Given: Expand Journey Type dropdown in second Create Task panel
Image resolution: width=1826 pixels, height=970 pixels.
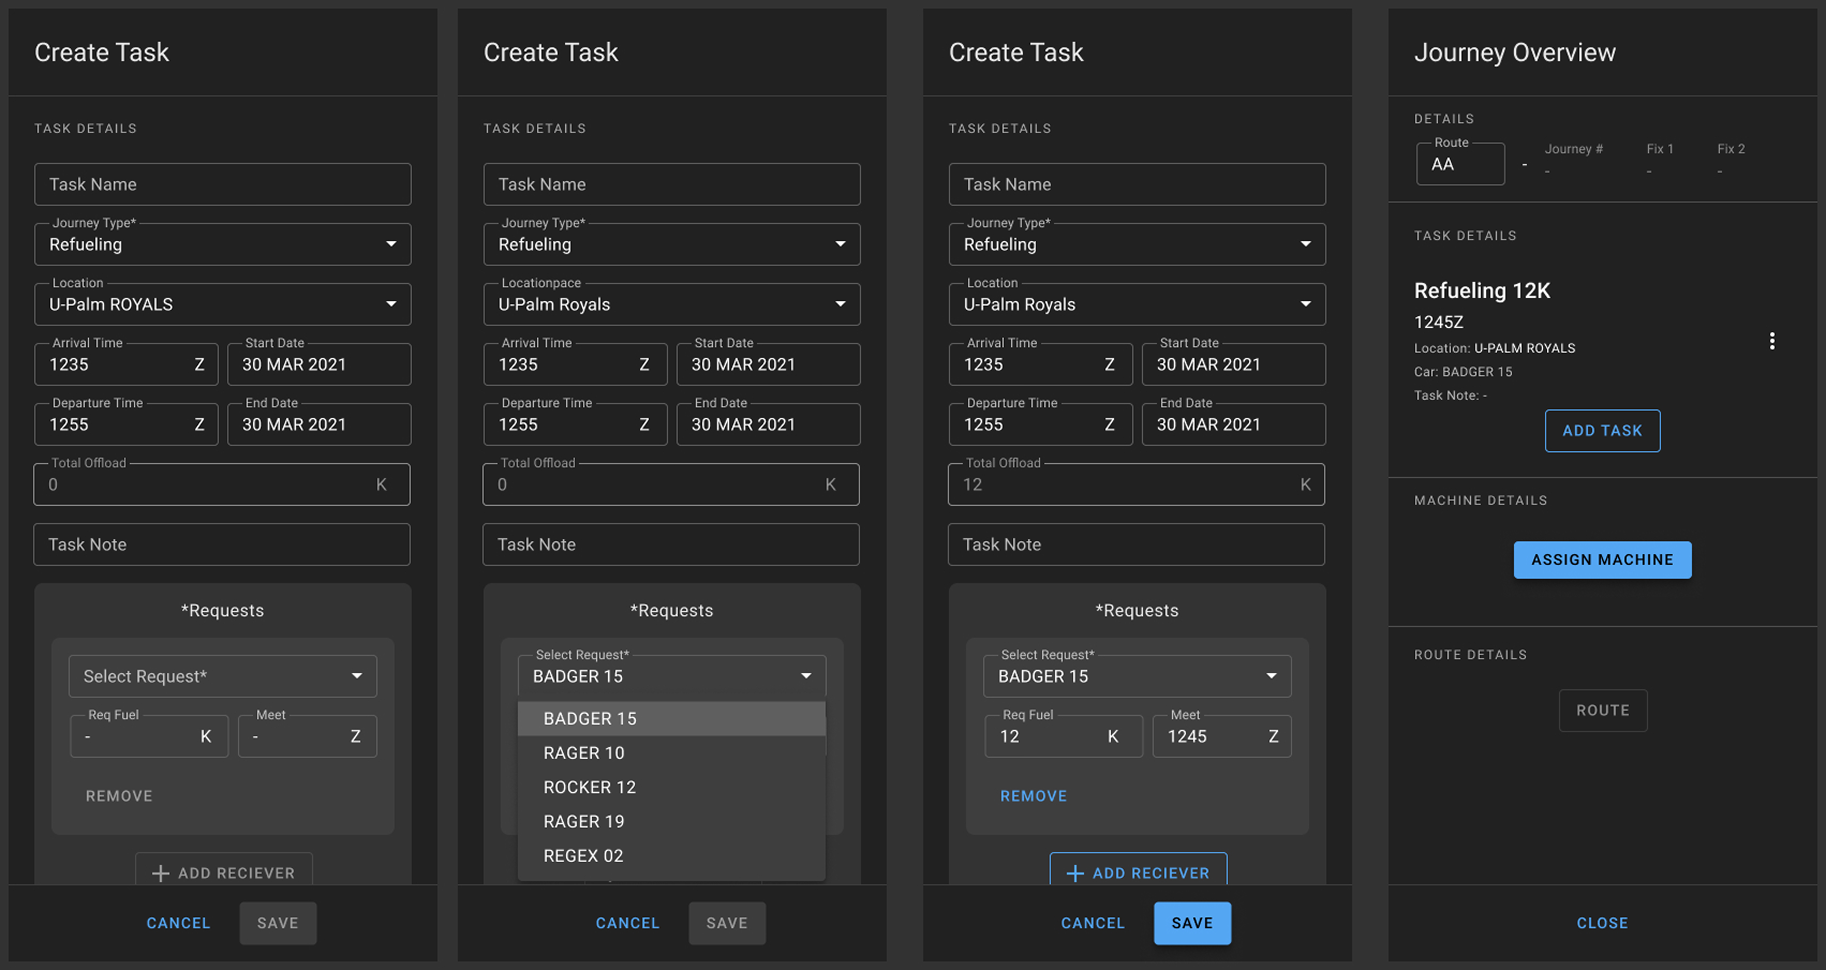Looking at the screenshot, I should coord(672,244).
